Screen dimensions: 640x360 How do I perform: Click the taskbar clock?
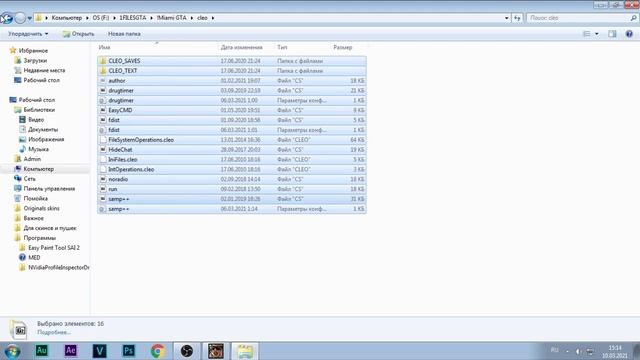click(615, 351)
